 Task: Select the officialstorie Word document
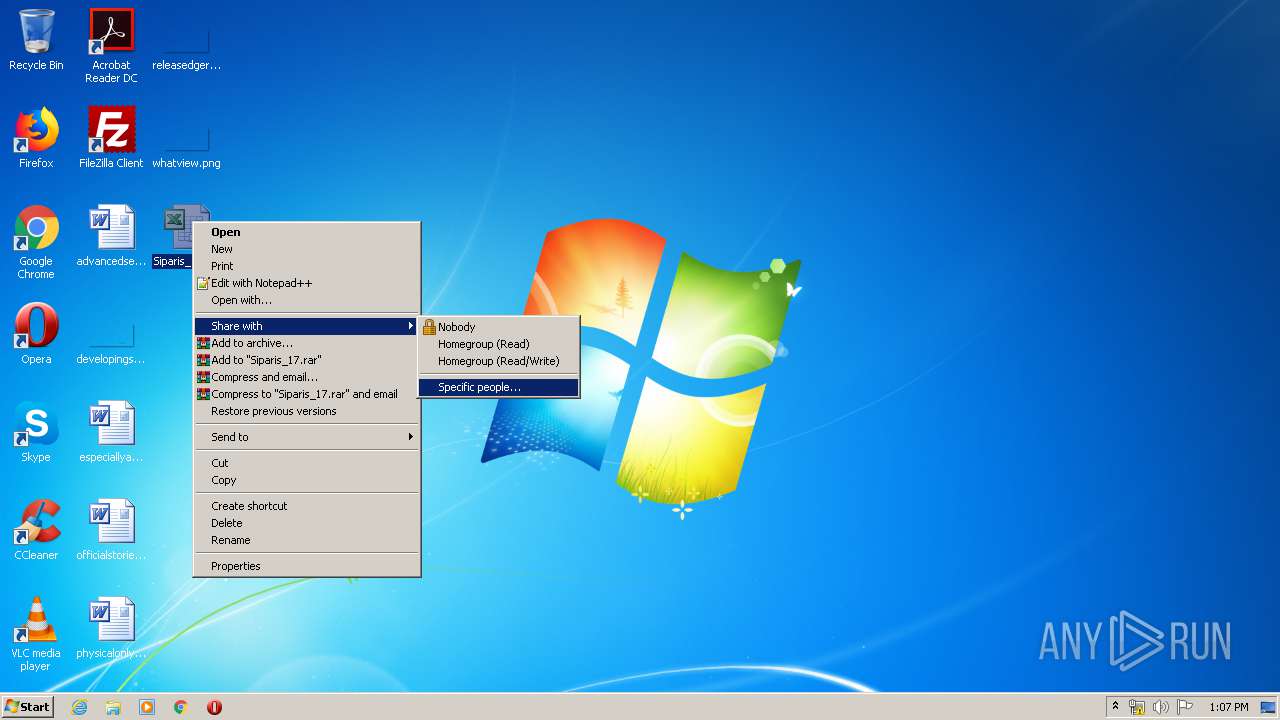pyautogui.click(x=111, y=530)
